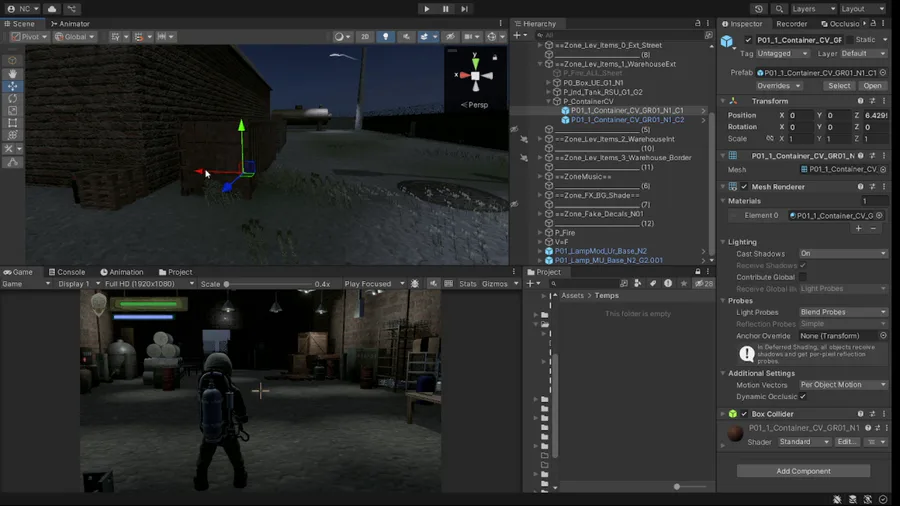Toggle the Box Collider enabled checkbox
The width and height of the screenshot is (900, 506).
[x=744, y=414]
